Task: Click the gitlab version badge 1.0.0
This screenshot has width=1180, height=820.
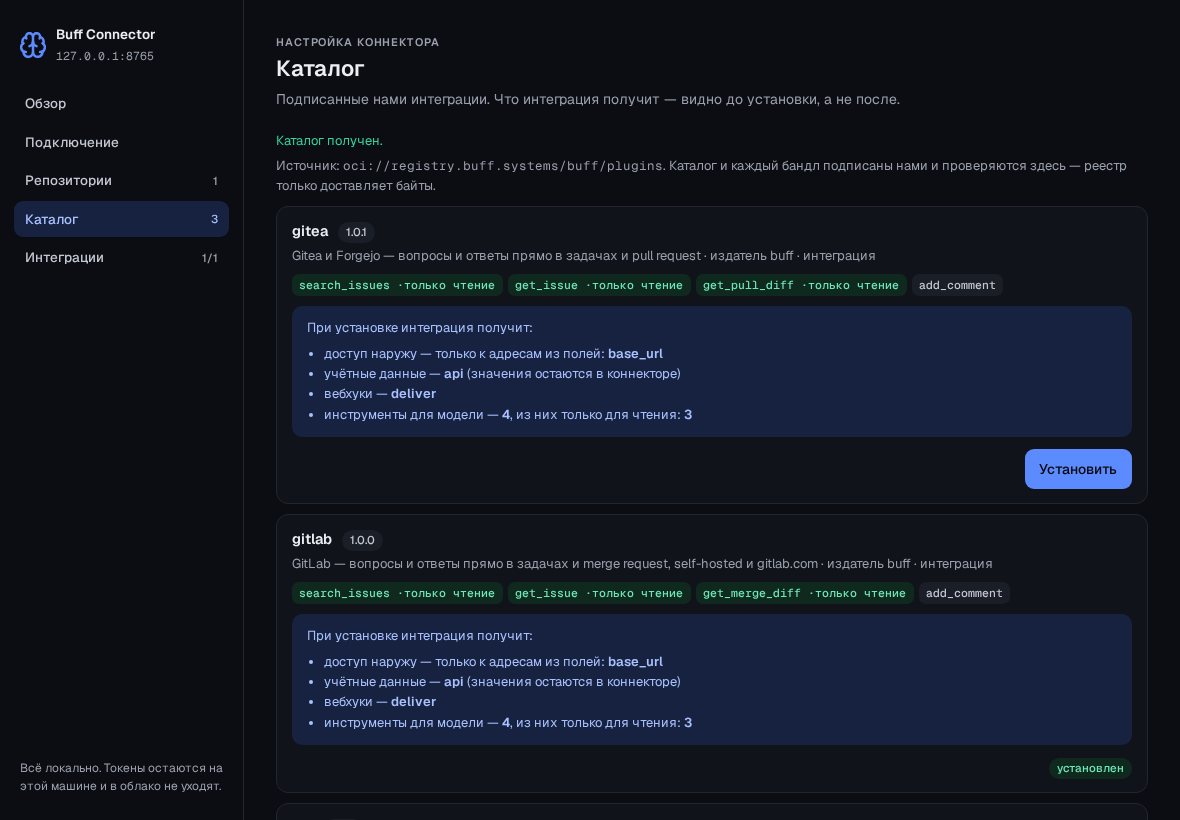Action: (x=362, y=540)
